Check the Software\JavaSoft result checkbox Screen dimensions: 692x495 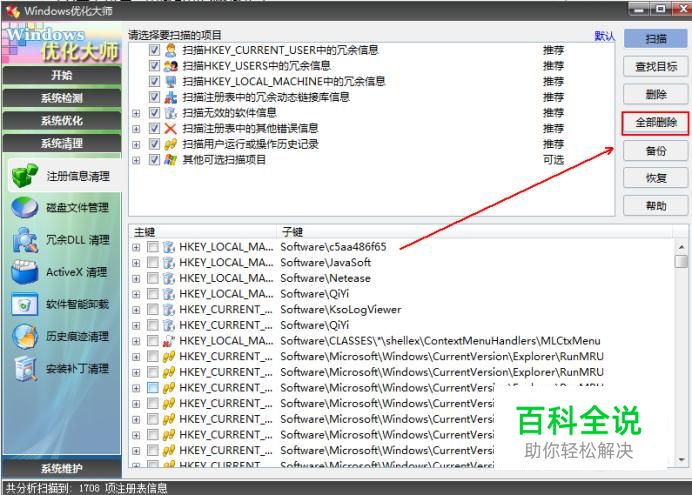click(153, 262)
